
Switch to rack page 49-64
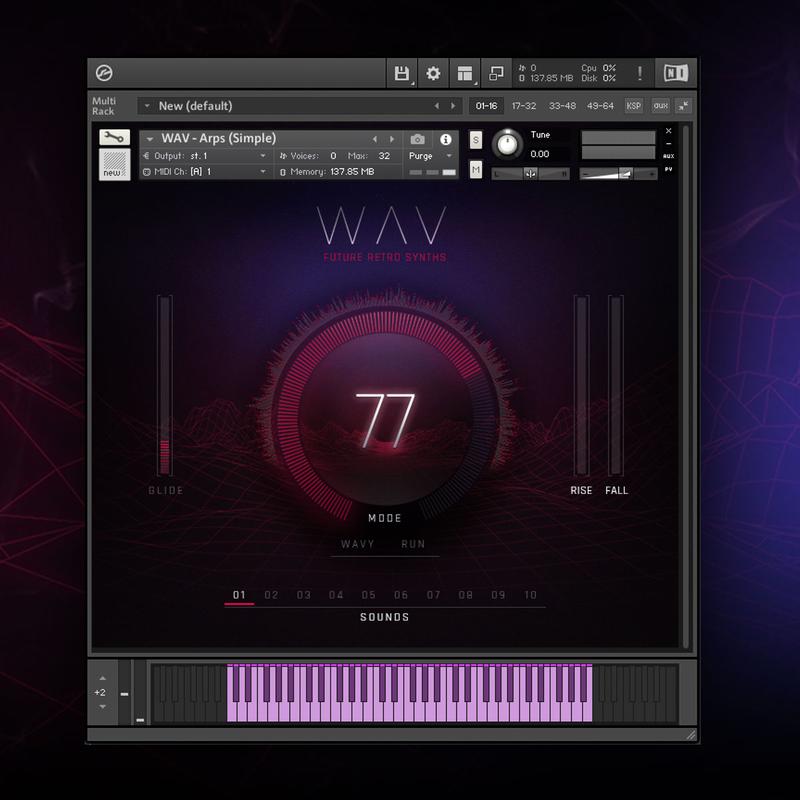click(x=600, y=106)
